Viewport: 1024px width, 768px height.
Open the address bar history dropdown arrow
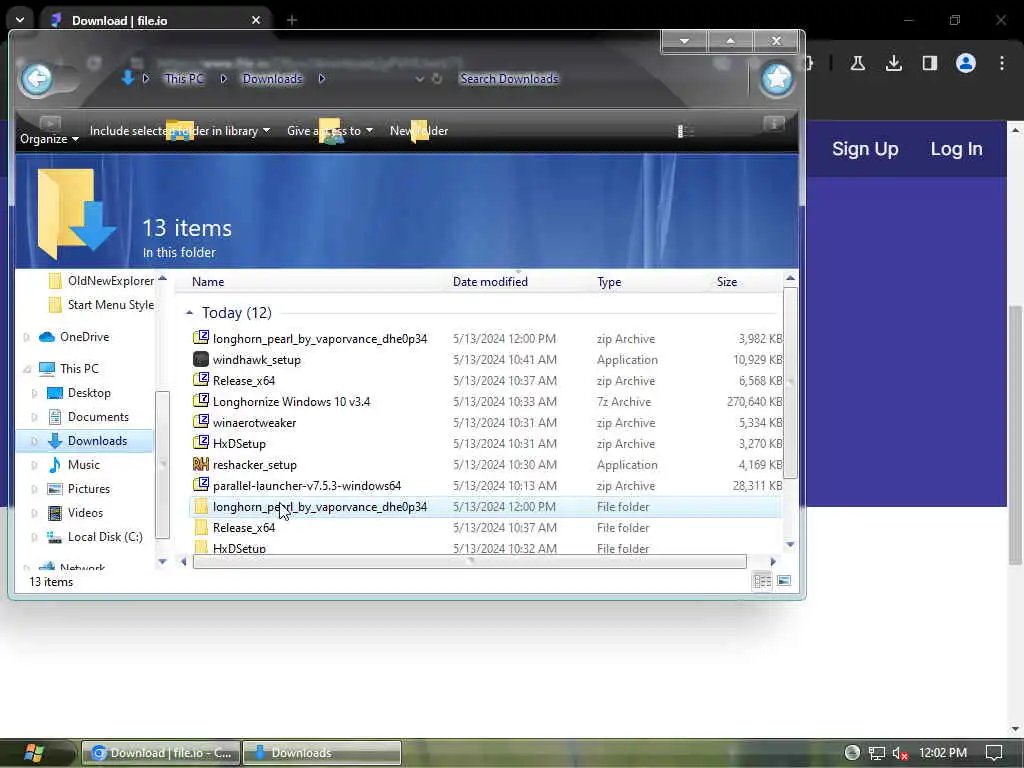point(420,78)
